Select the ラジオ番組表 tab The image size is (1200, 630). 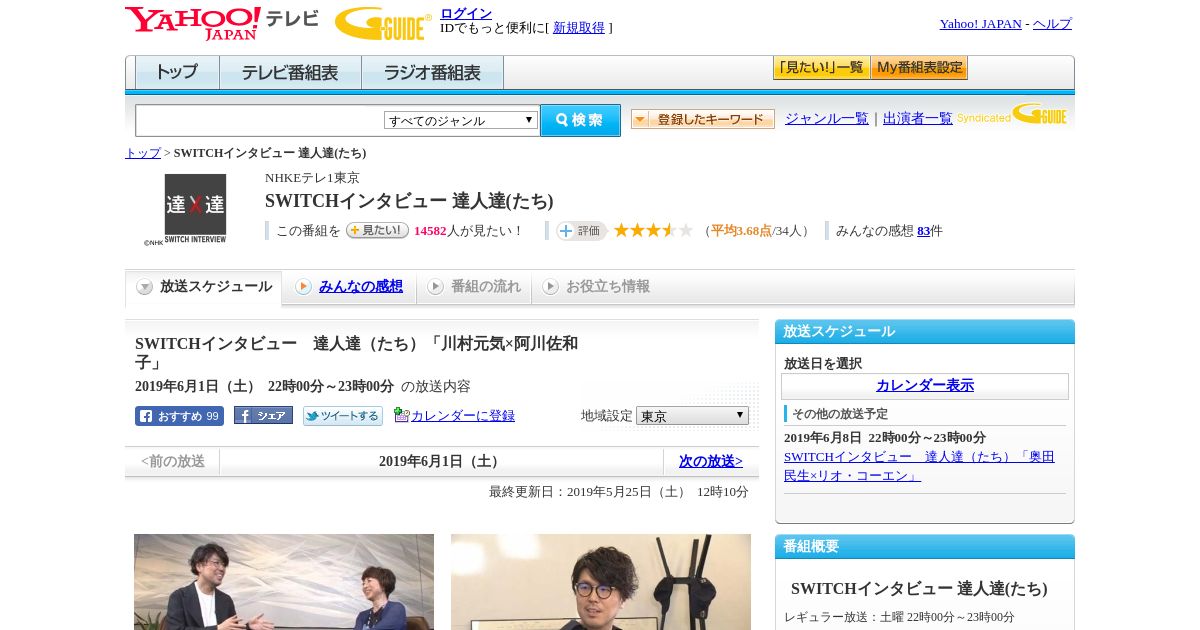tap(432, 73)
